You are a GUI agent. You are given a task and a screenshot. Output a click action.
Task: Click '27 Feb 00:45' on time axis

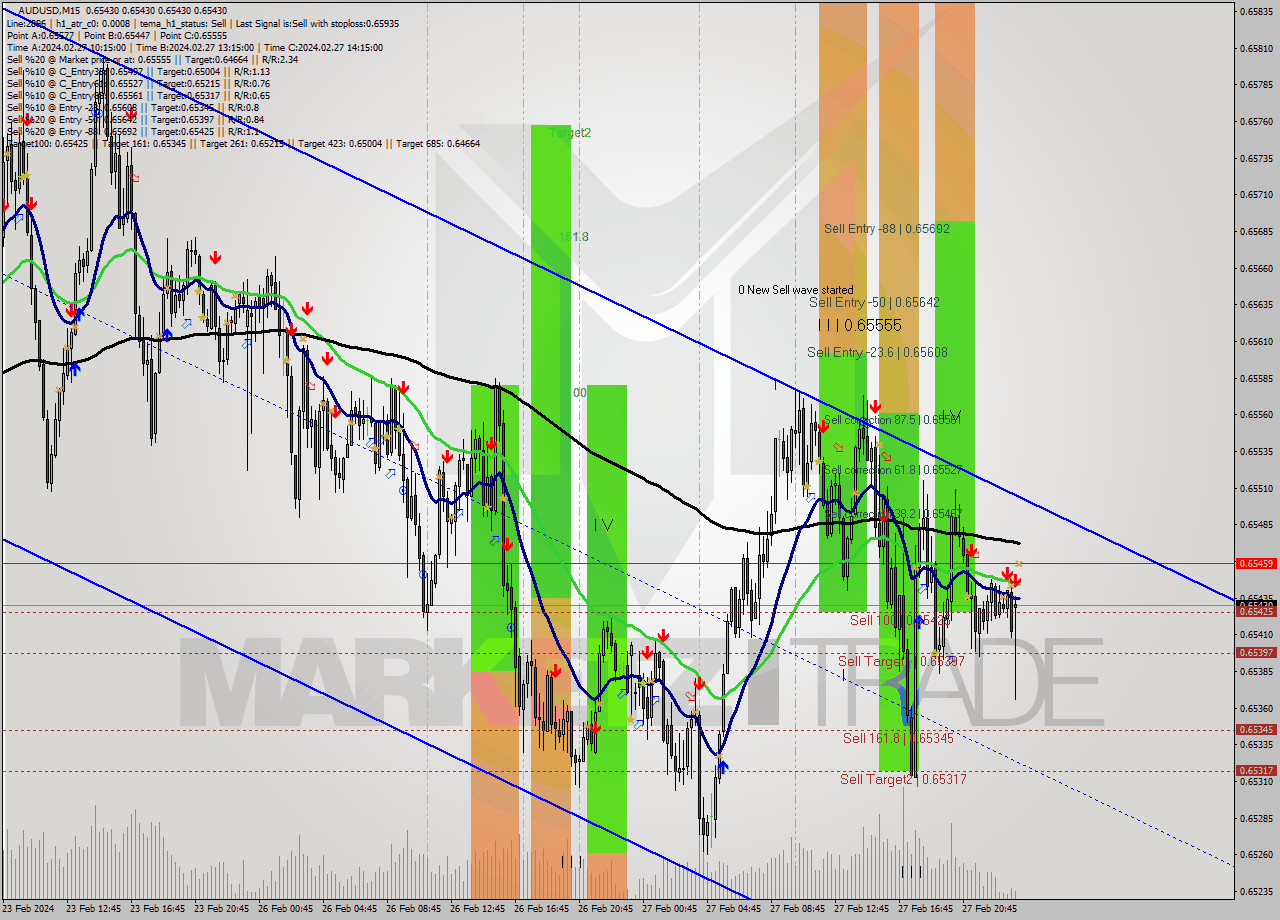[669, 909]
